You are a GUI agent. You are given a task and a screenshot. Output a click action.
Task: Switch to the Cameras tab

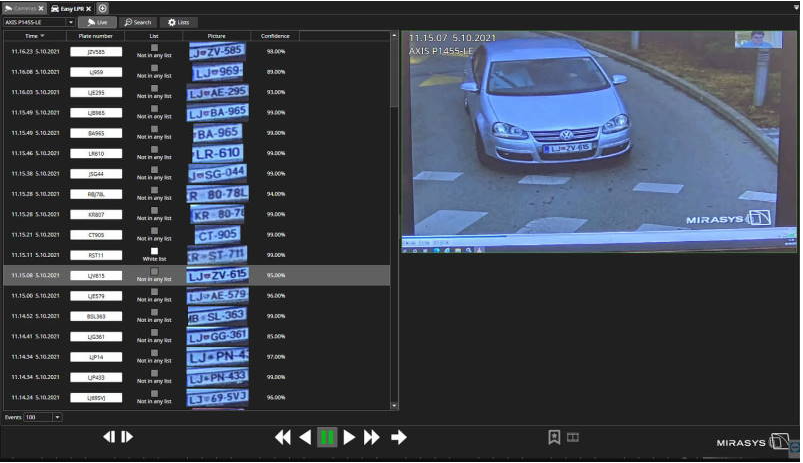point(21,8)
